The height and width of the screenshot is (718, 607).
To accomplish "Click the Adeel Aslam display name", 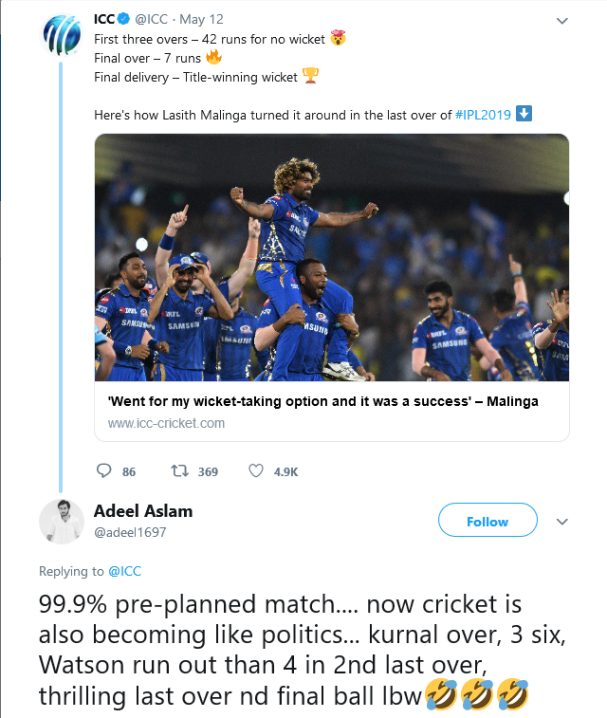I will point(143,511).
